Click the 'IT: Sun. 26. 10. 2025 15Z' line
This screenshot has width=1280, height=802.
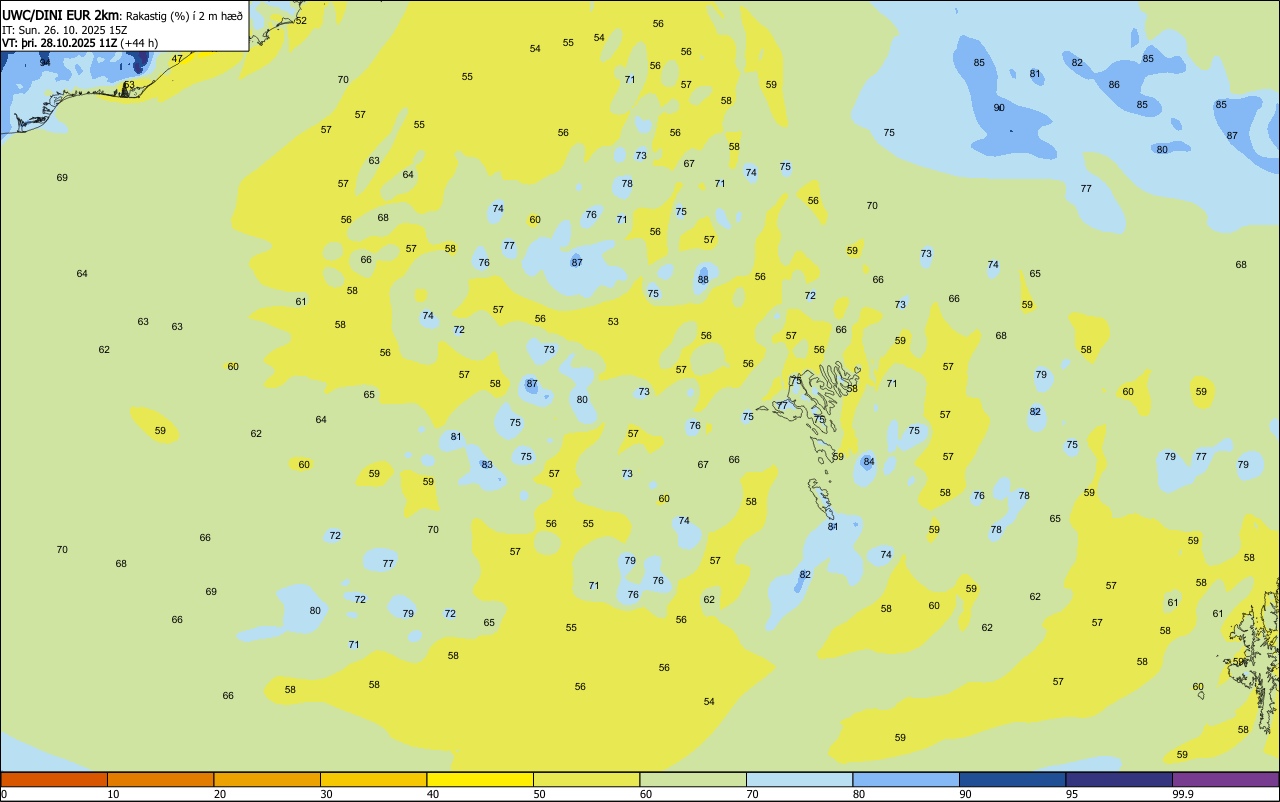65,30
